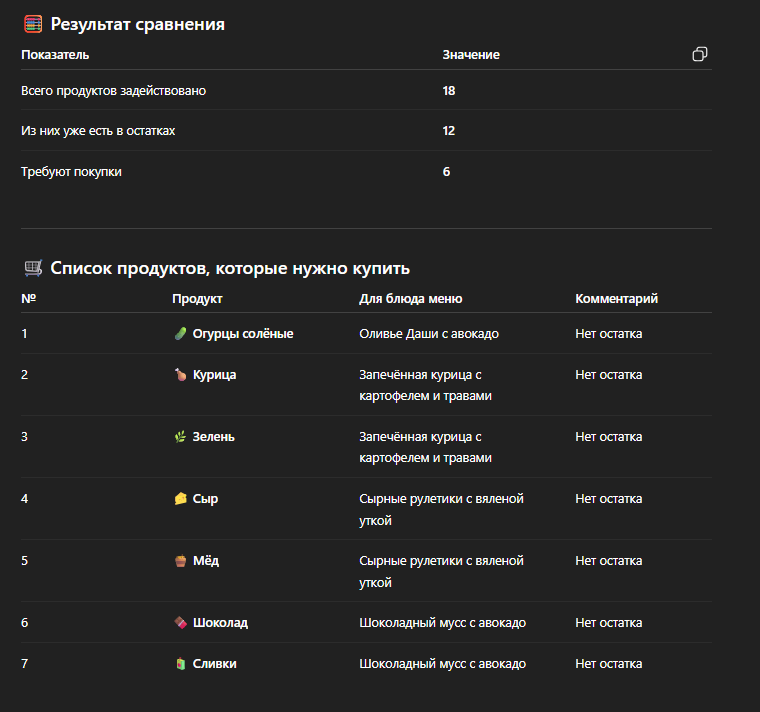
Task: Click the honey pot icon beside Мёд
Action: coord(180,561)
